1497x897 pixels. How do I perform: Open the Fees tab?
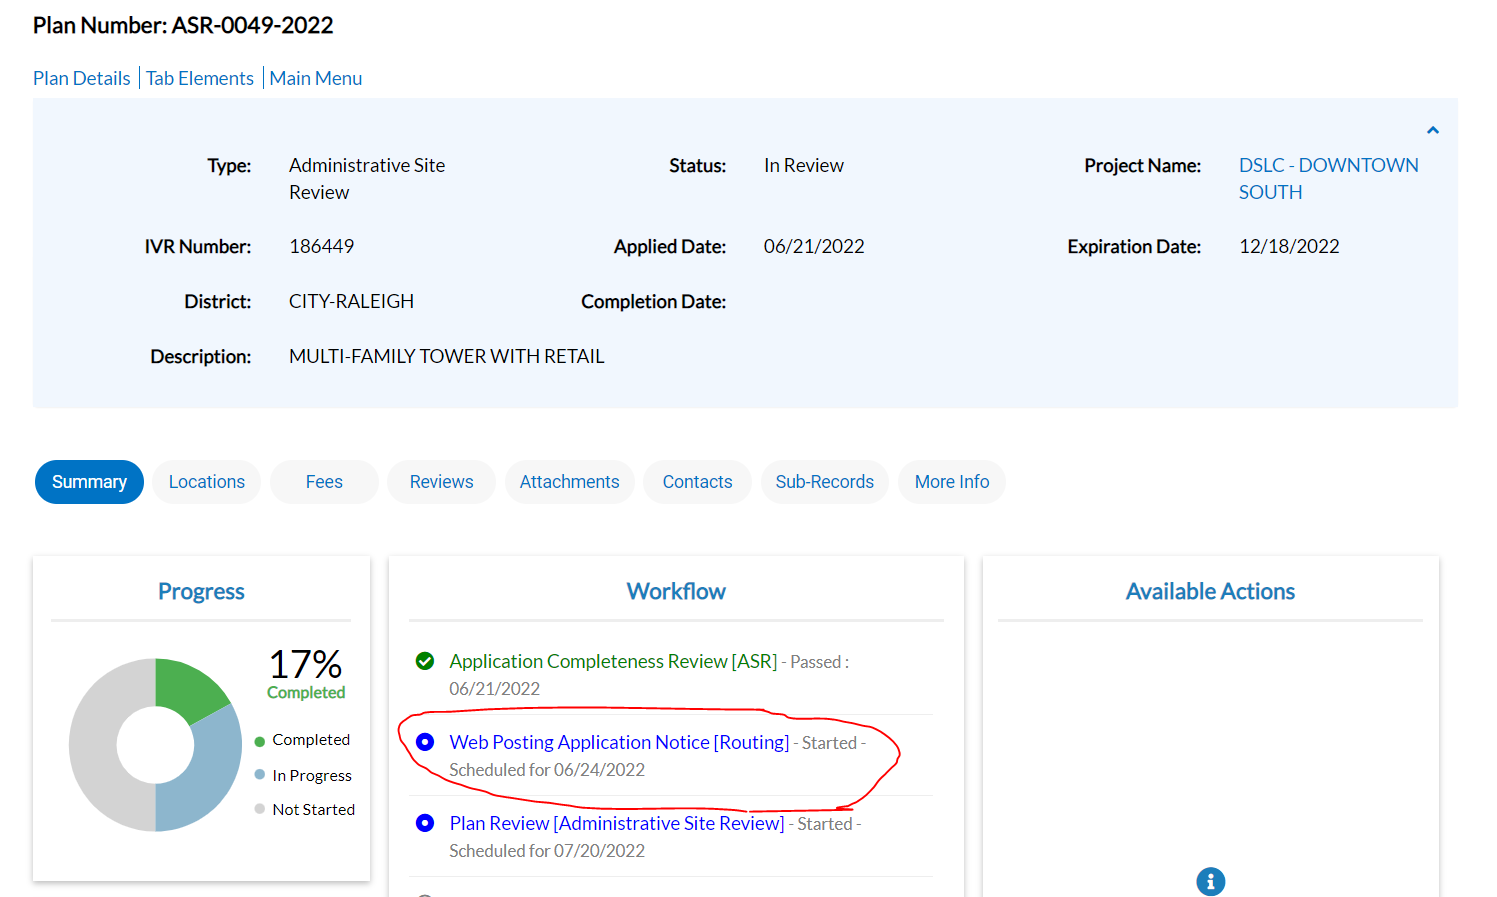pos(324,482)
